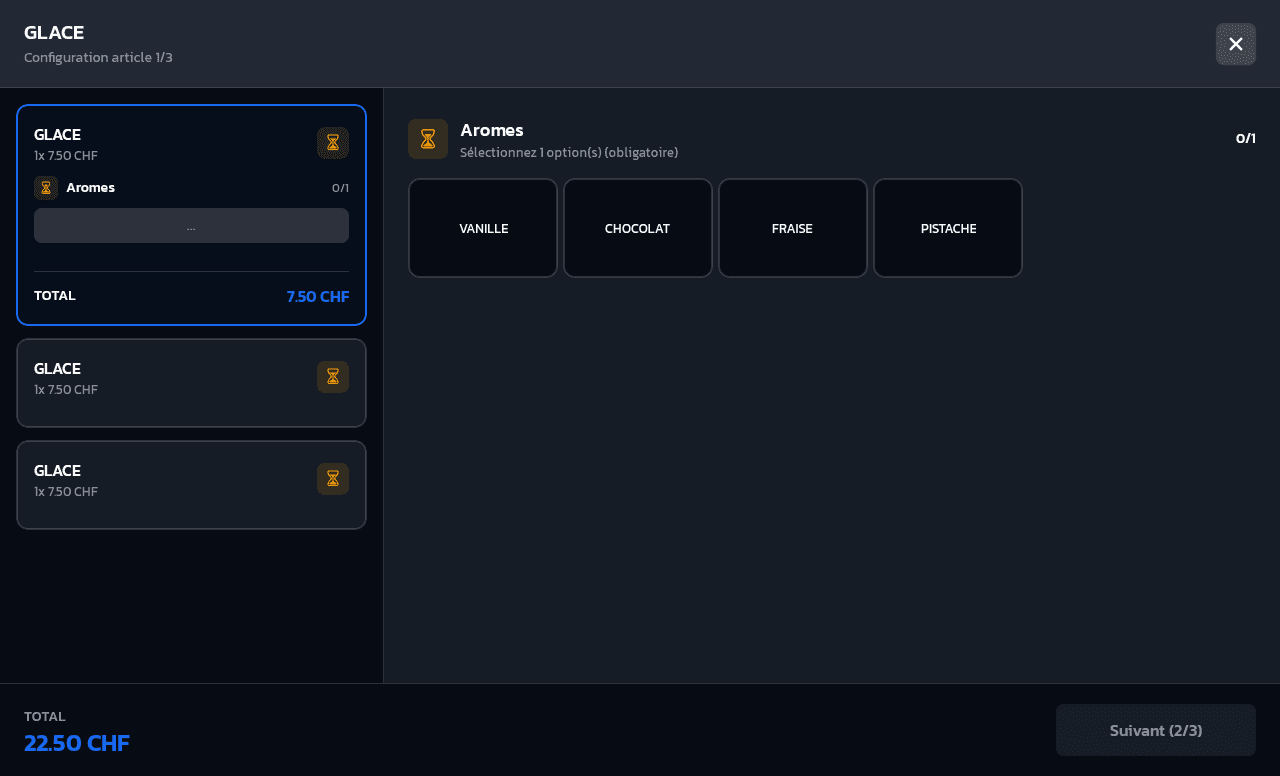Click the GLACE title in the dialog header
Viewport: 1280px width, 776px height.
coord(54,32)
